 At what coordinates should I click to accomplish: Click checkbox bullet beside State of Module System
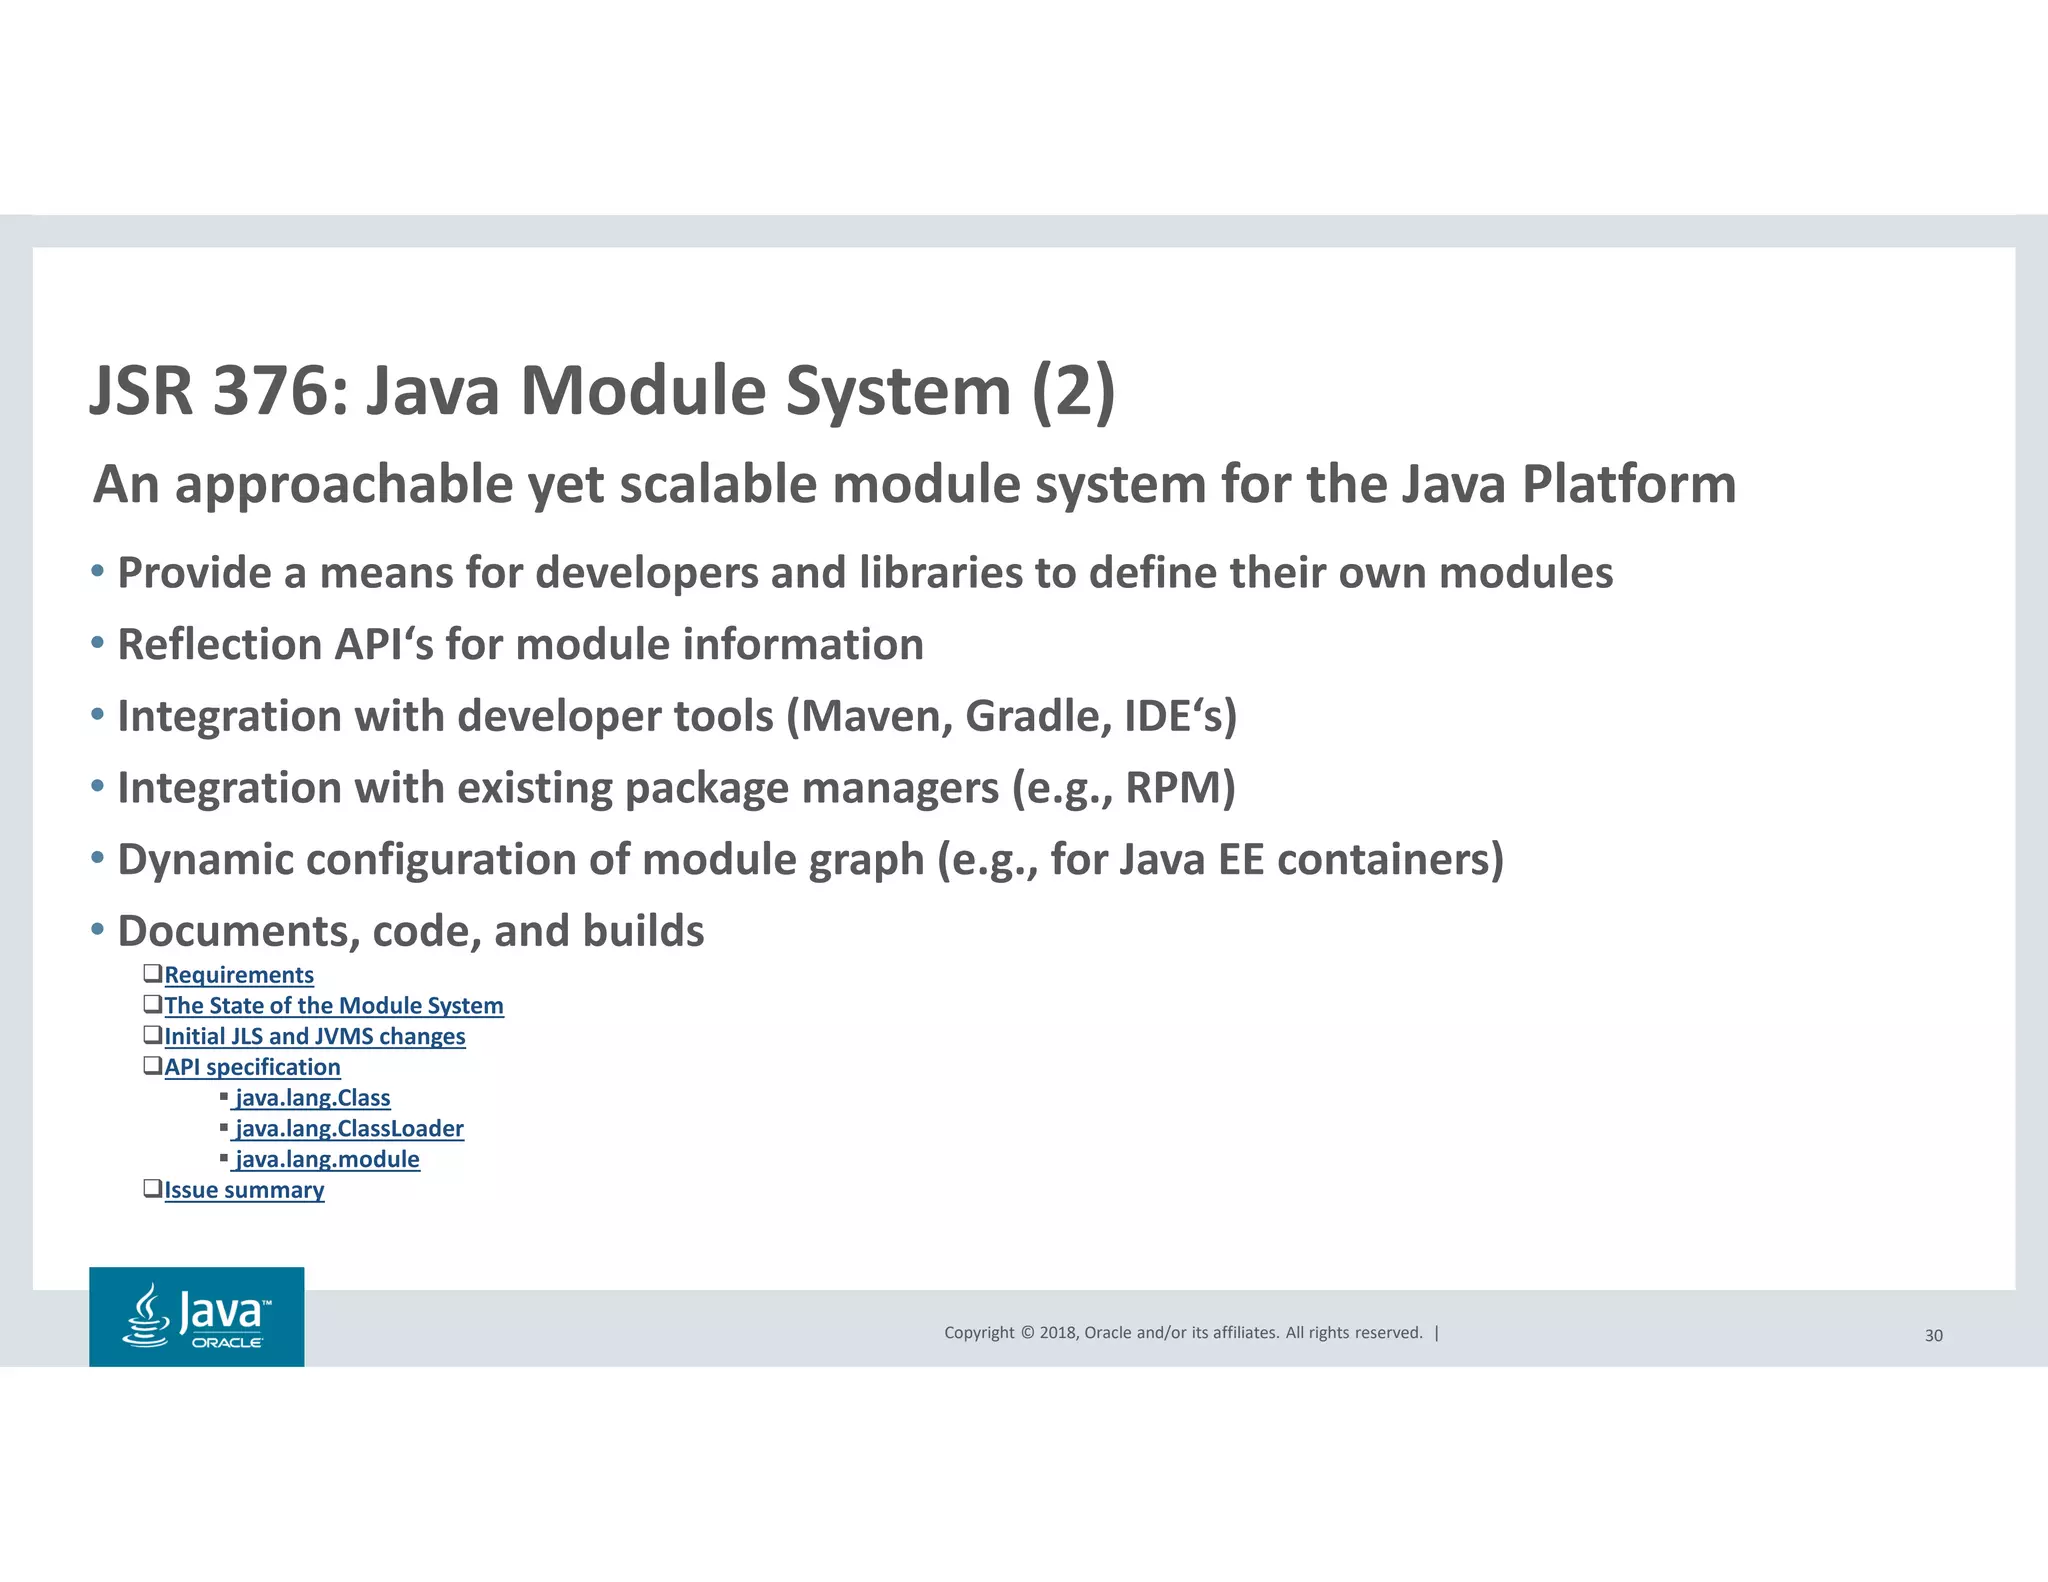click(152, 1004)
